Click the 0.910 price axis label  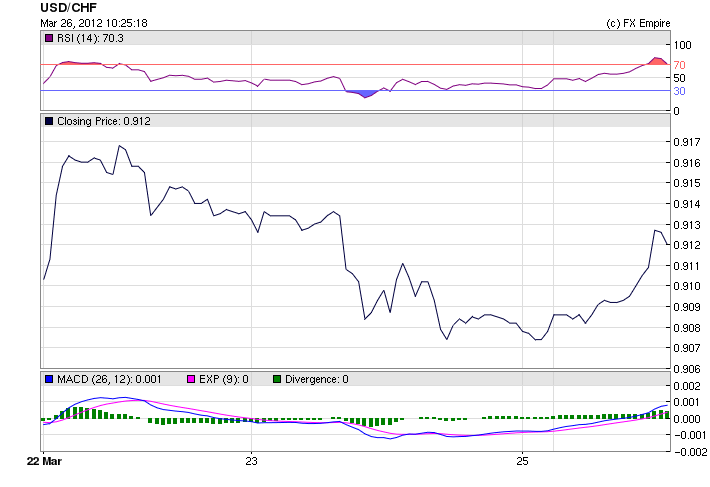pos(687,286)
